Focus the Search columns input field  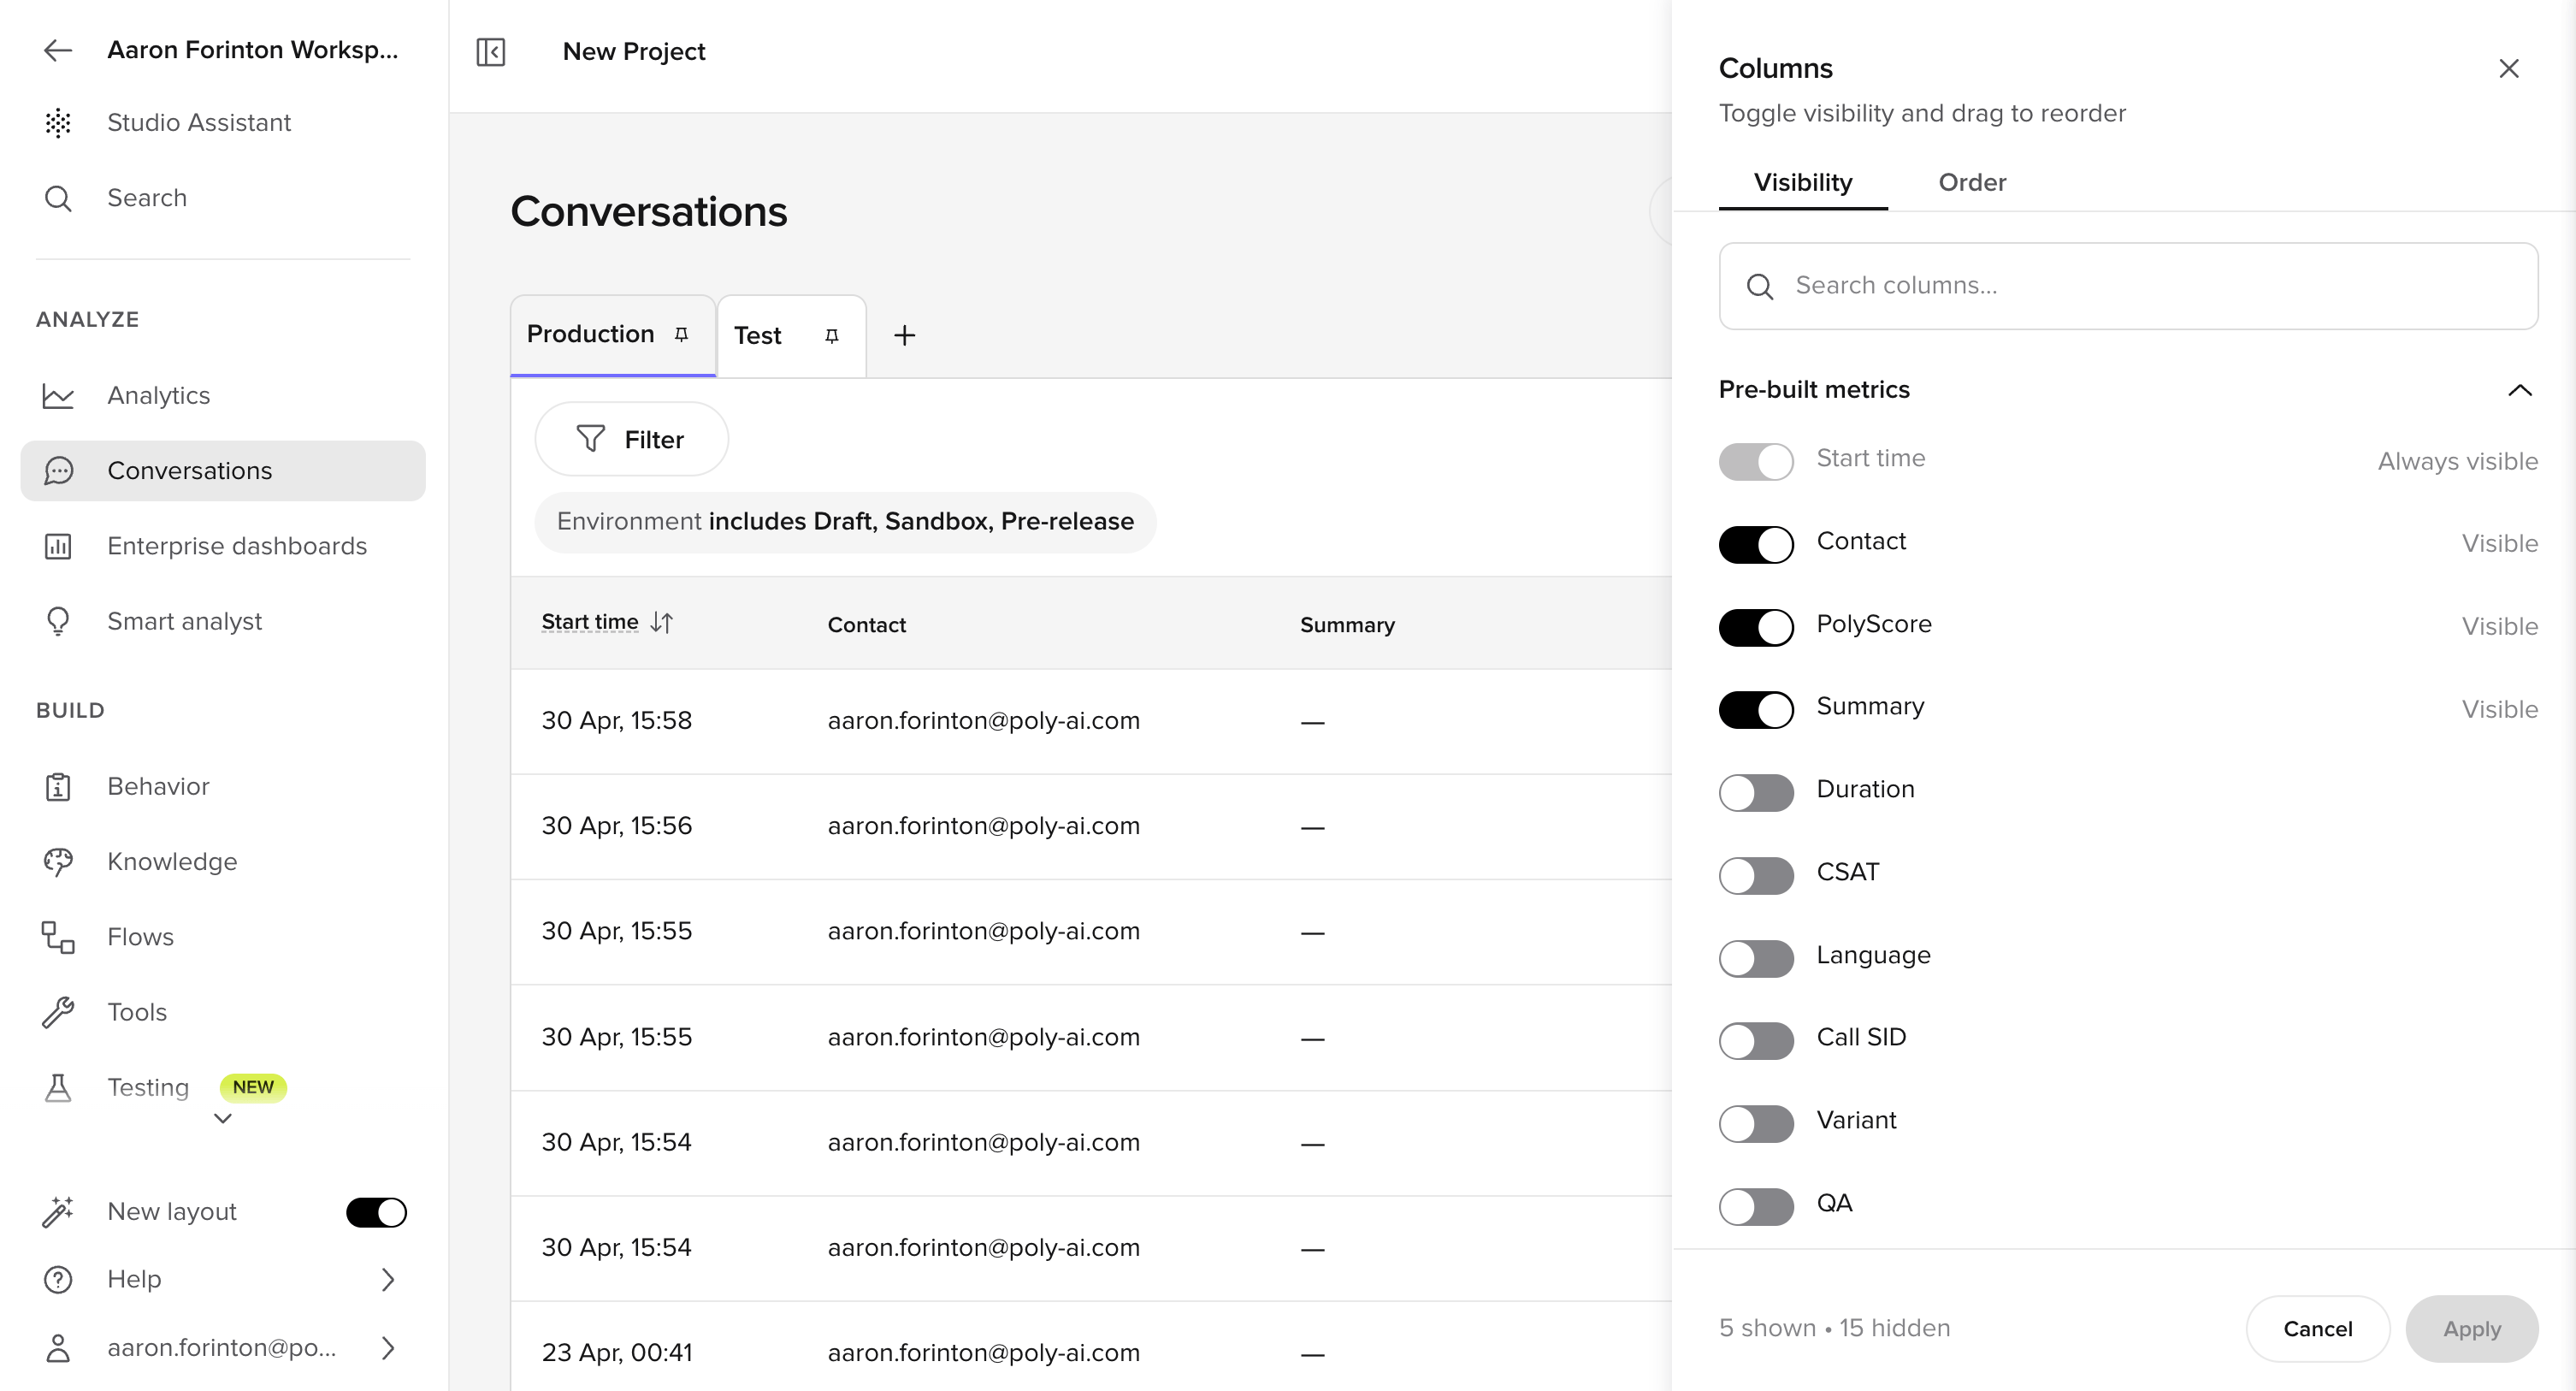click(2128, 286)
